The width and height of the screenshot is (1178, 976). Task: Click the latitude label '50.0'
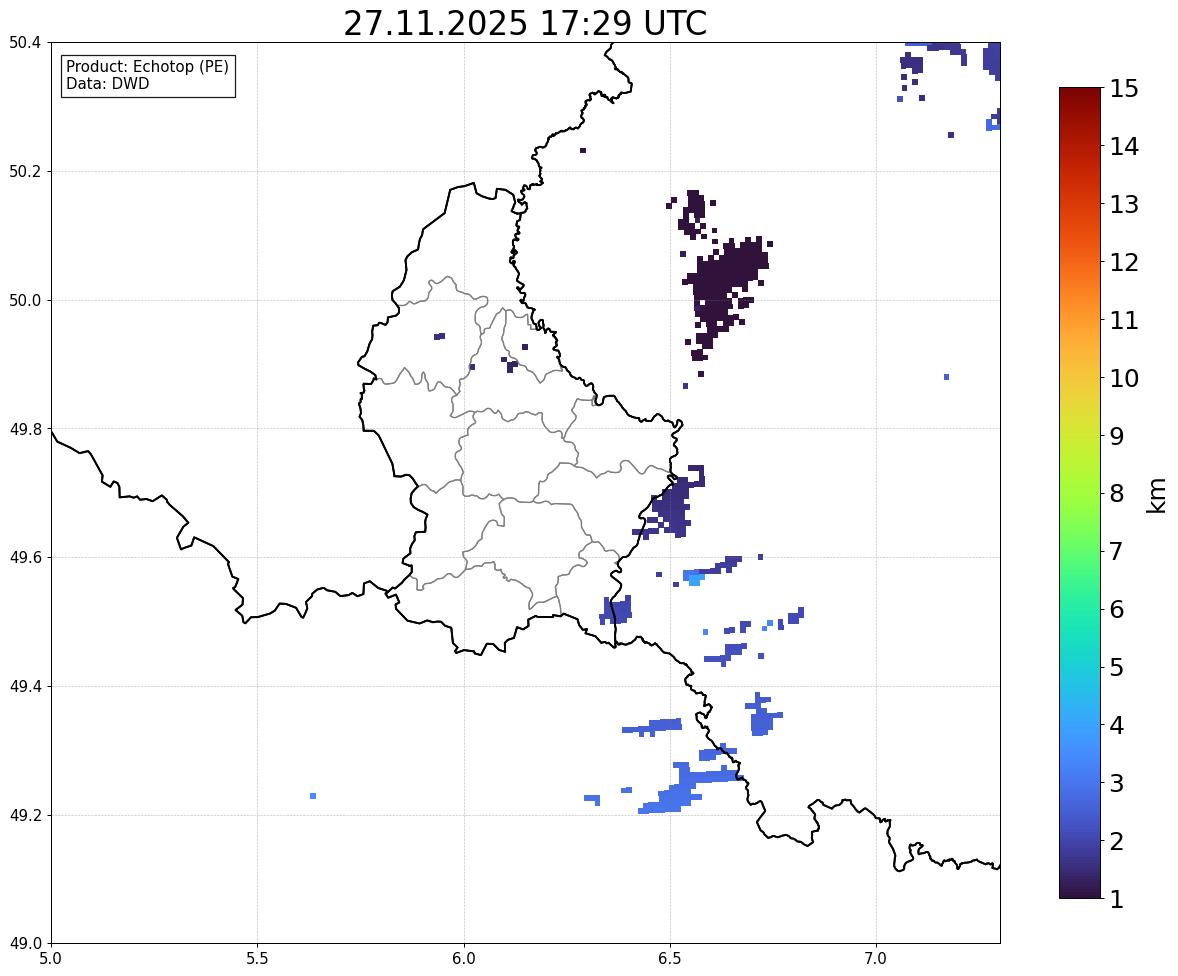(x=25, y=301)
